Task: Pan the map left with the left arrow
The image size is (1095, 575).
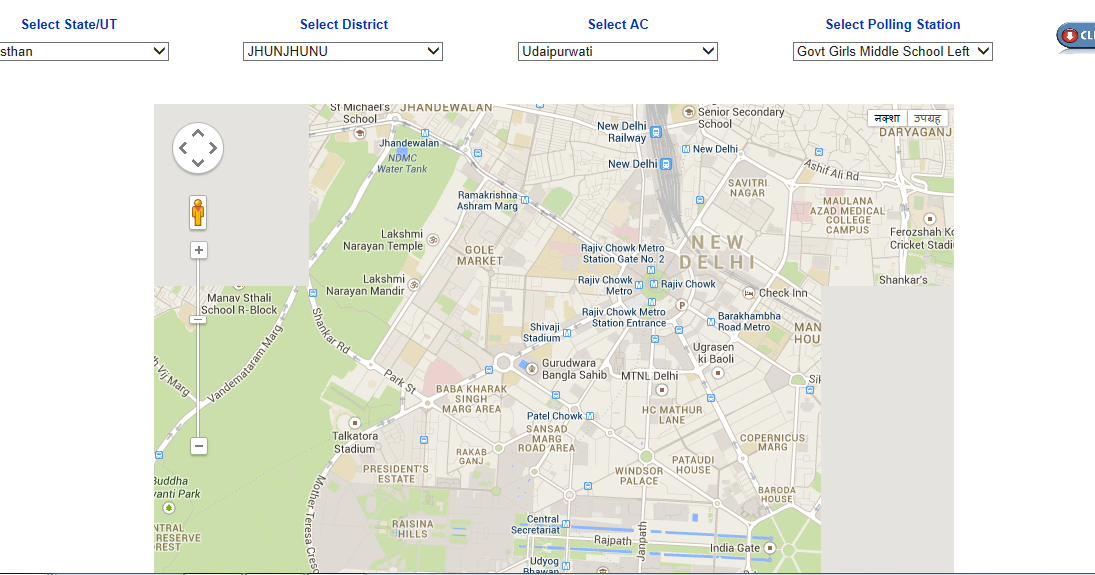Action: pos(184,148)
